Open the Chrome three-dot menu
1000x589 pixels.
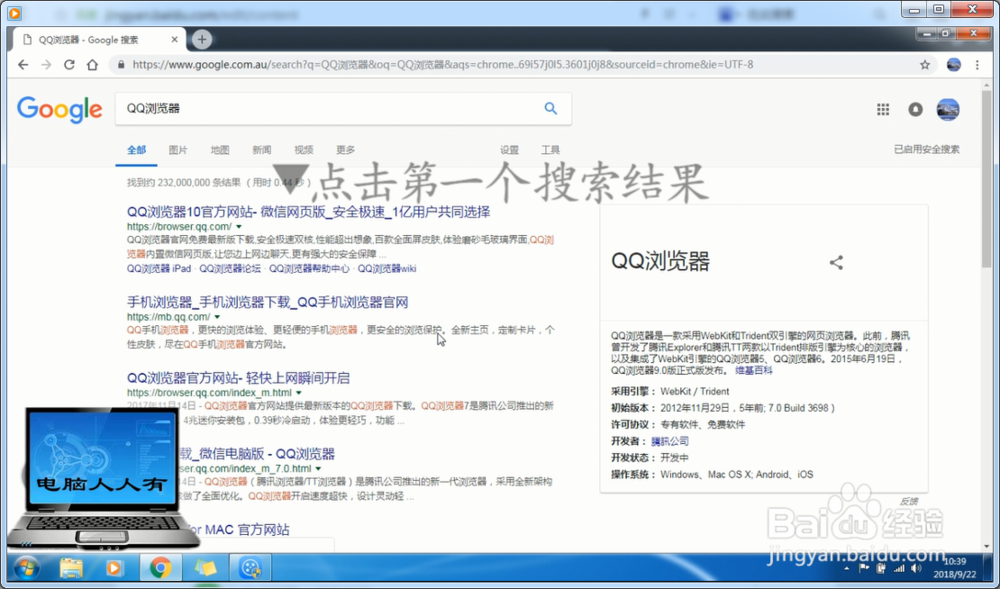[x=977, y=64]
